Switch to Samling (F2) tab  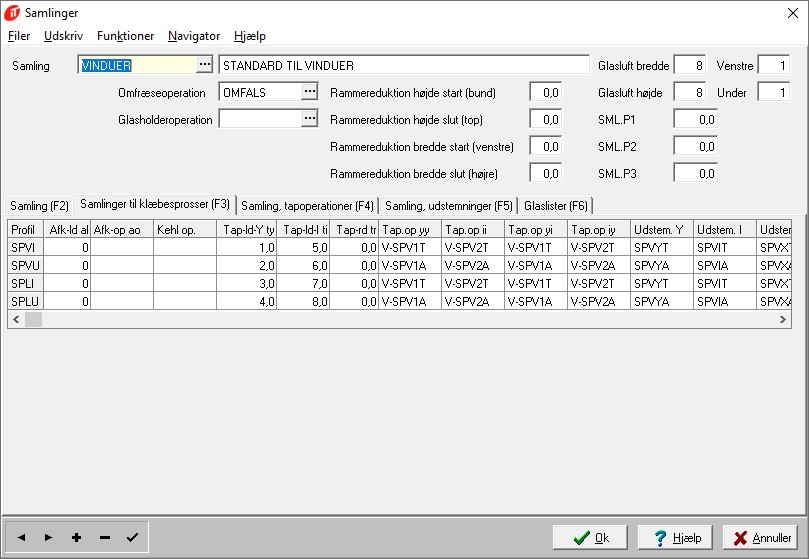click(x=39, y=205)
